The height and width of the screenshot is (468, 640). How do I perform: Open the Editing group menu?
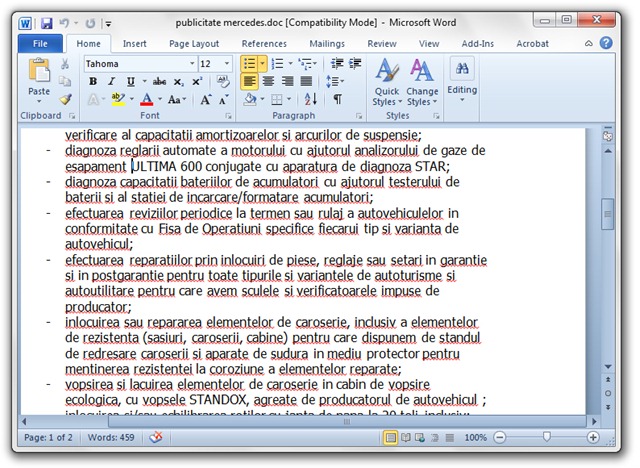(462, 80)
